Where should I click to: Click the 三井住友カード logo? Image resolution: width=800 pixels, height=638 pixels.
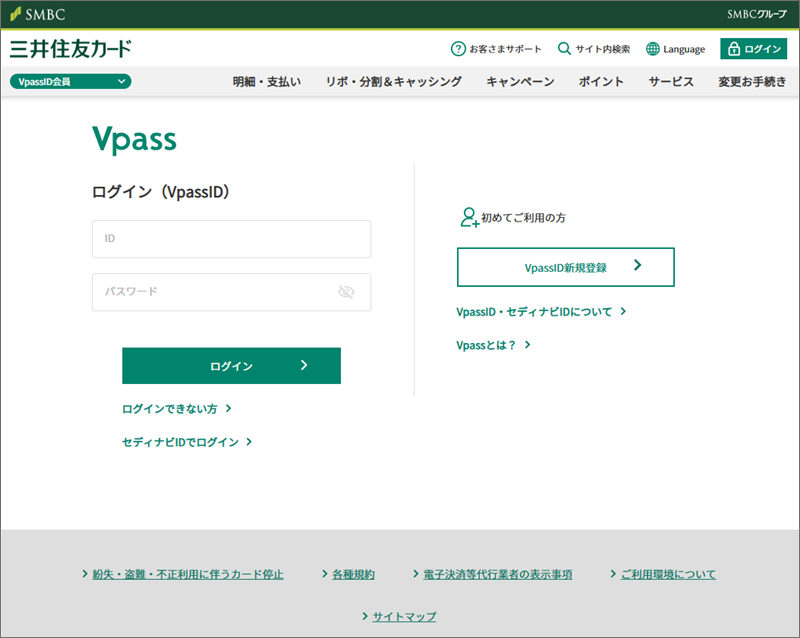70,49
